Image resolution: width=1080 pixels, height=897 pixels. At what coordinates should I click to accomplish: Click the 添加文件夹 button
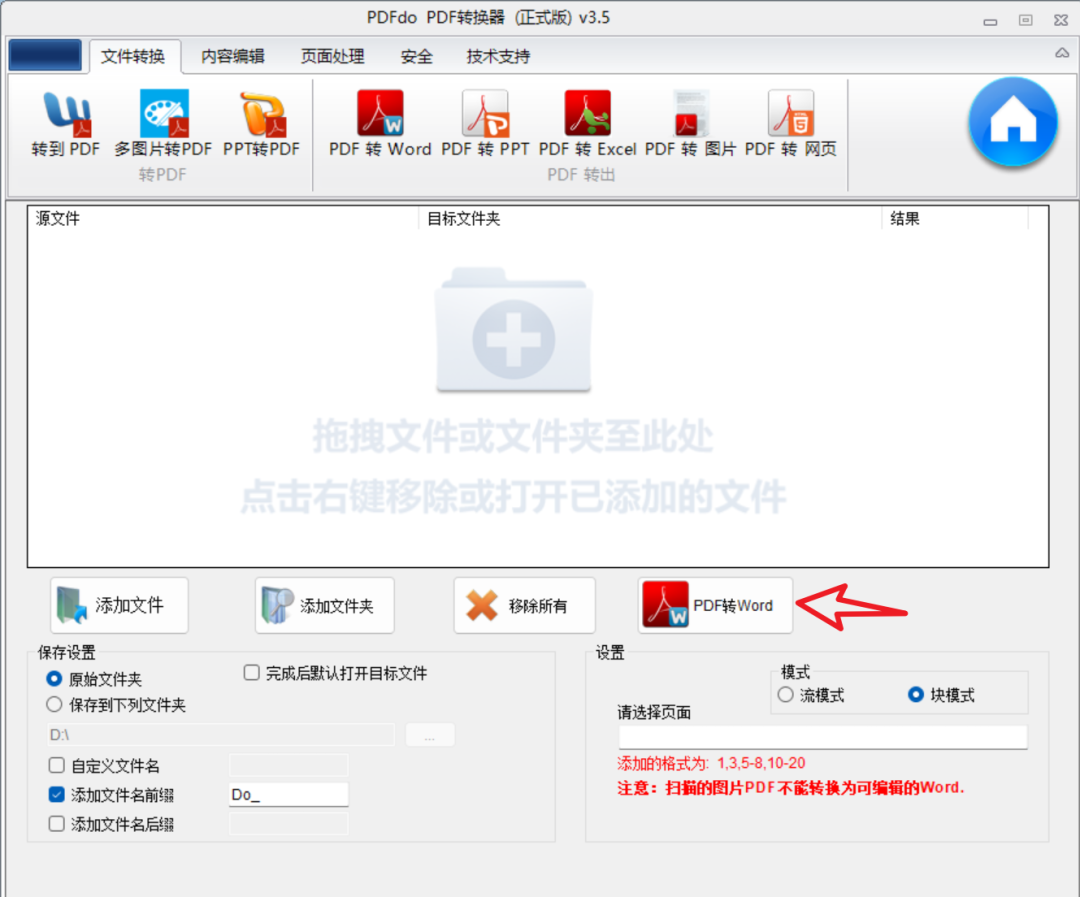324,606
